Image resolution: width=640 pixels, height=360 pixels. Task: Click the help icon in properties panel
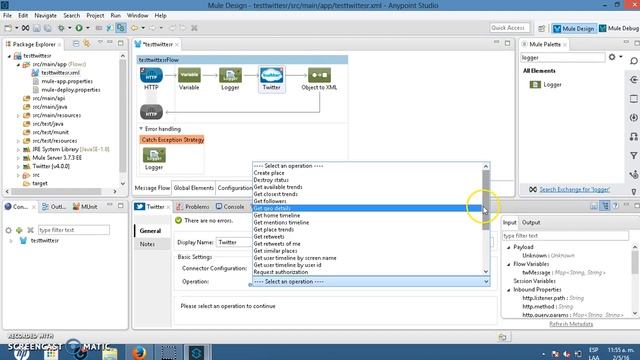615,206
